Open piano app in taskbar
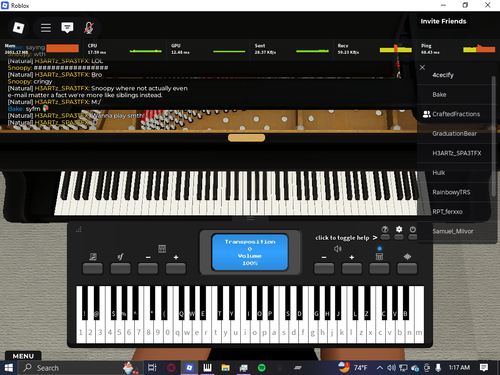 pyautogui.click(x=207, y=368)
